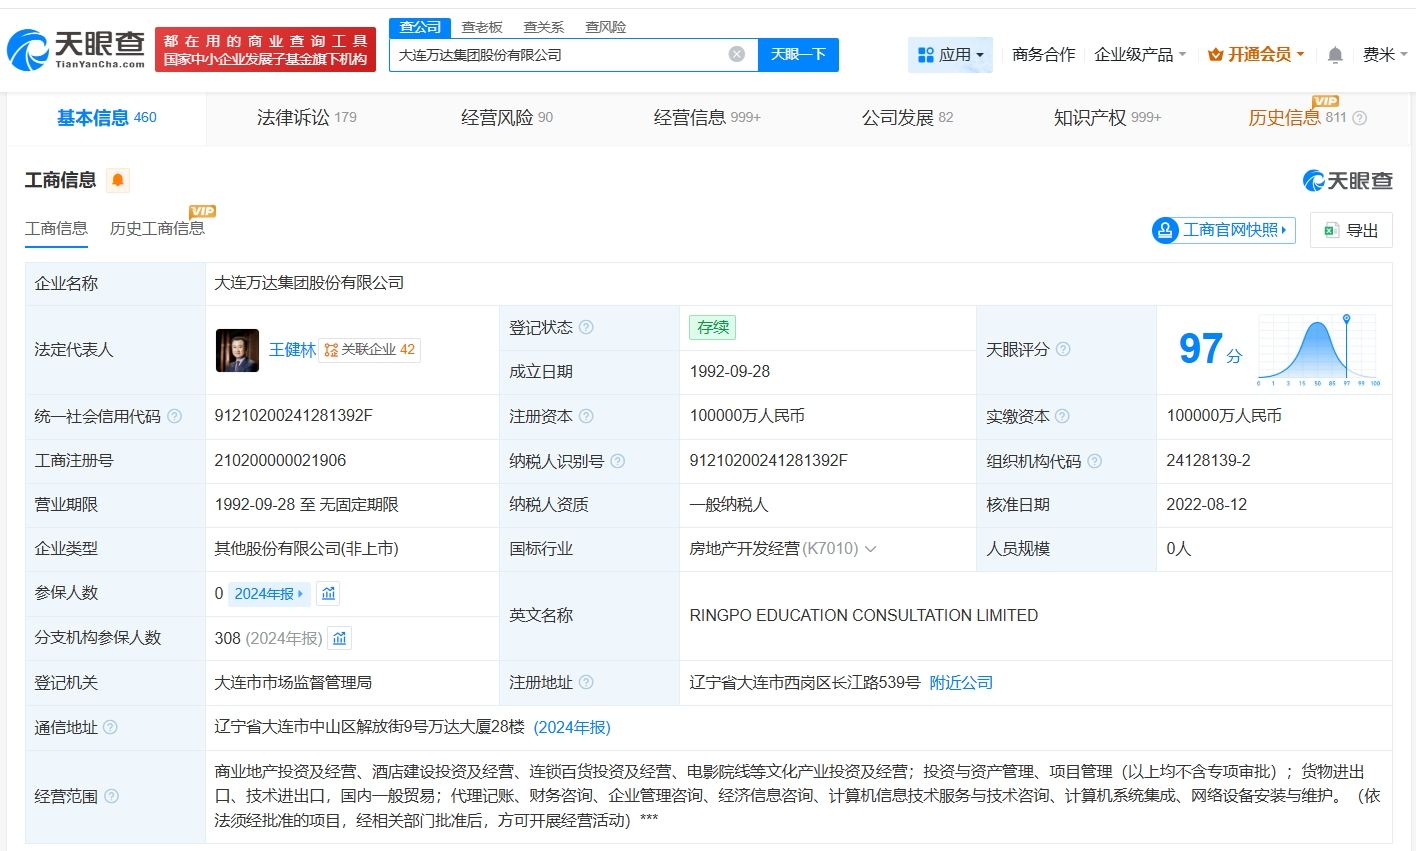Click help icon beside 天眼评分

(x=1063, y=349)
